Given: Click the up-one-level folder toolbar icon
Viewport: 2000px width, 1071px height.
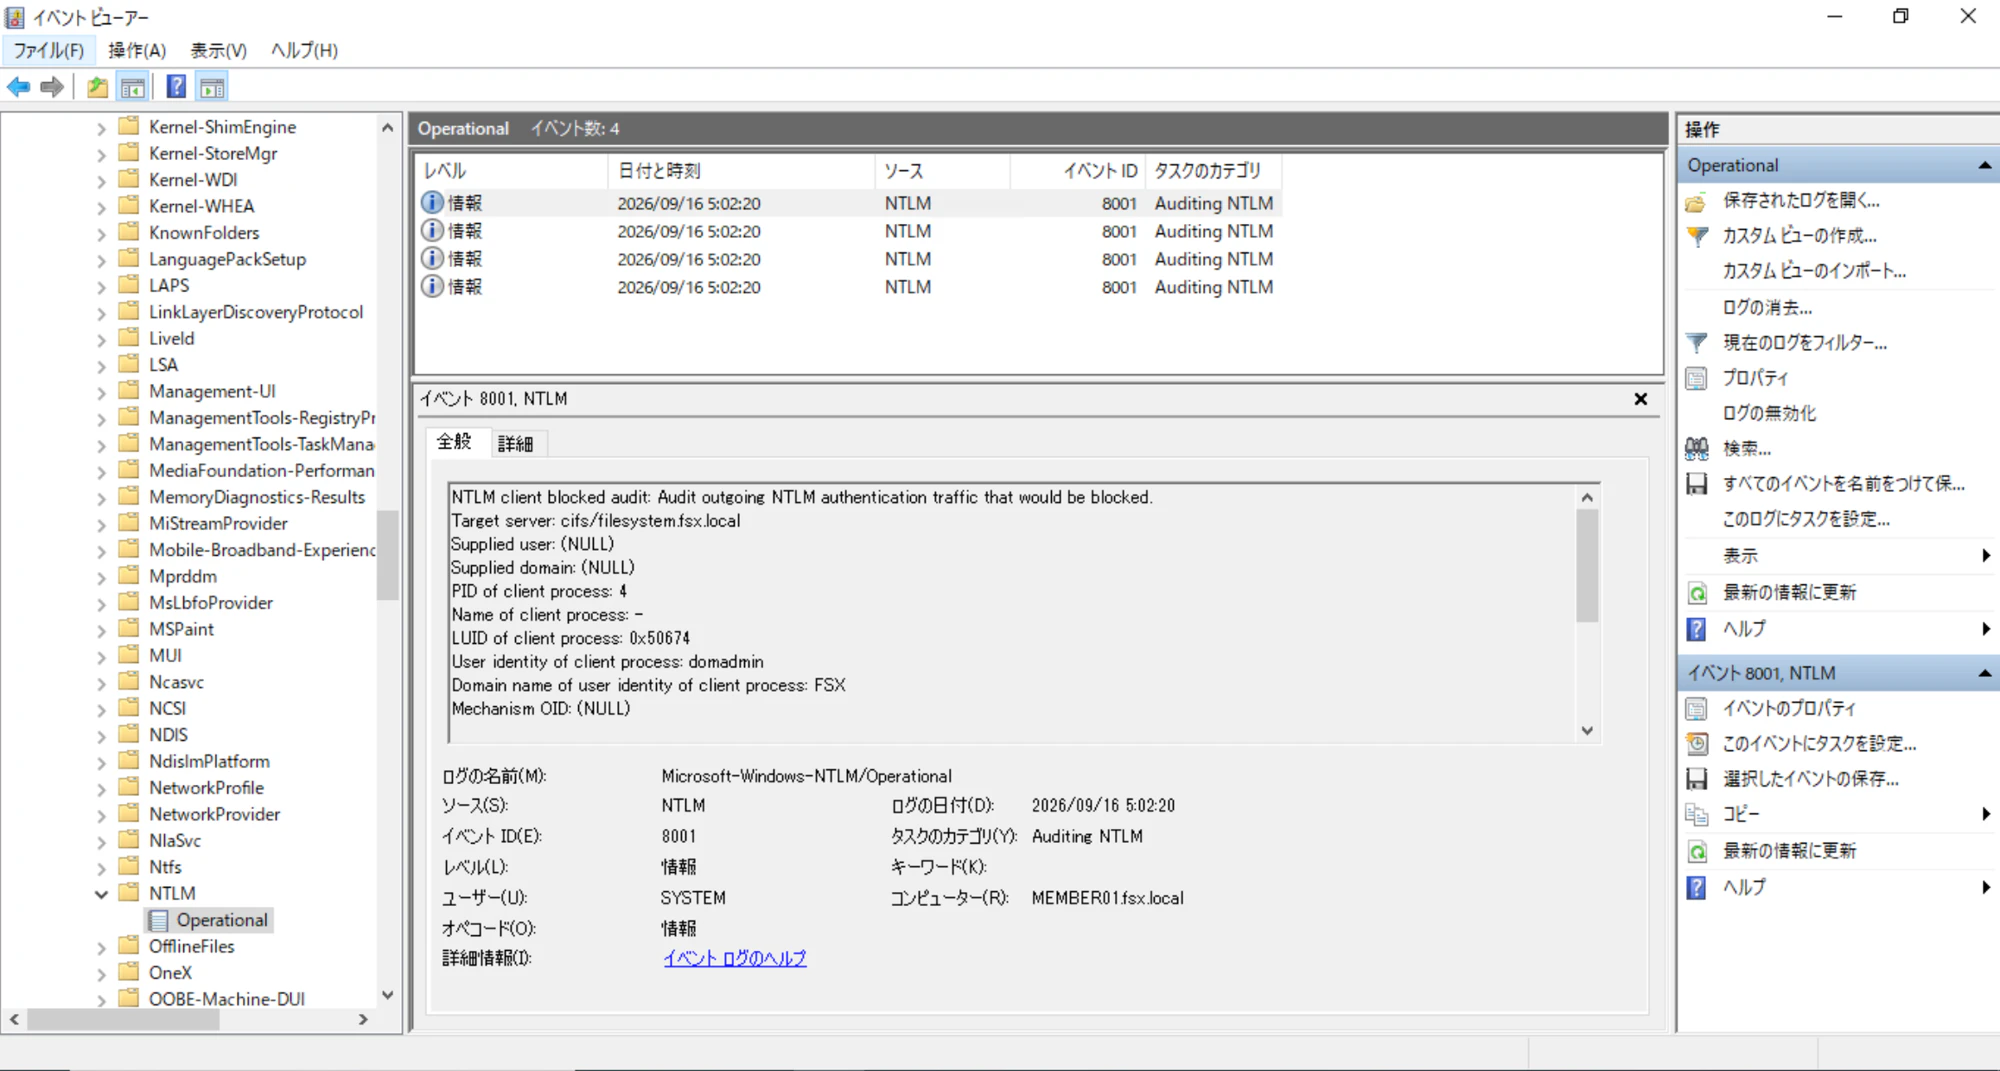Looking at the screenshot, I should (x=97, y=87).
